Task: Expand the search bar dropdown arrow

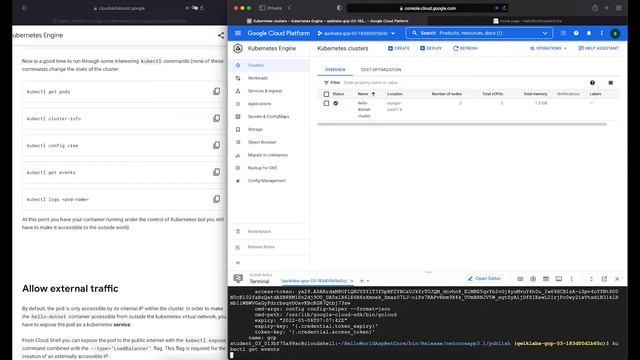Action: (x=545, y=33)
